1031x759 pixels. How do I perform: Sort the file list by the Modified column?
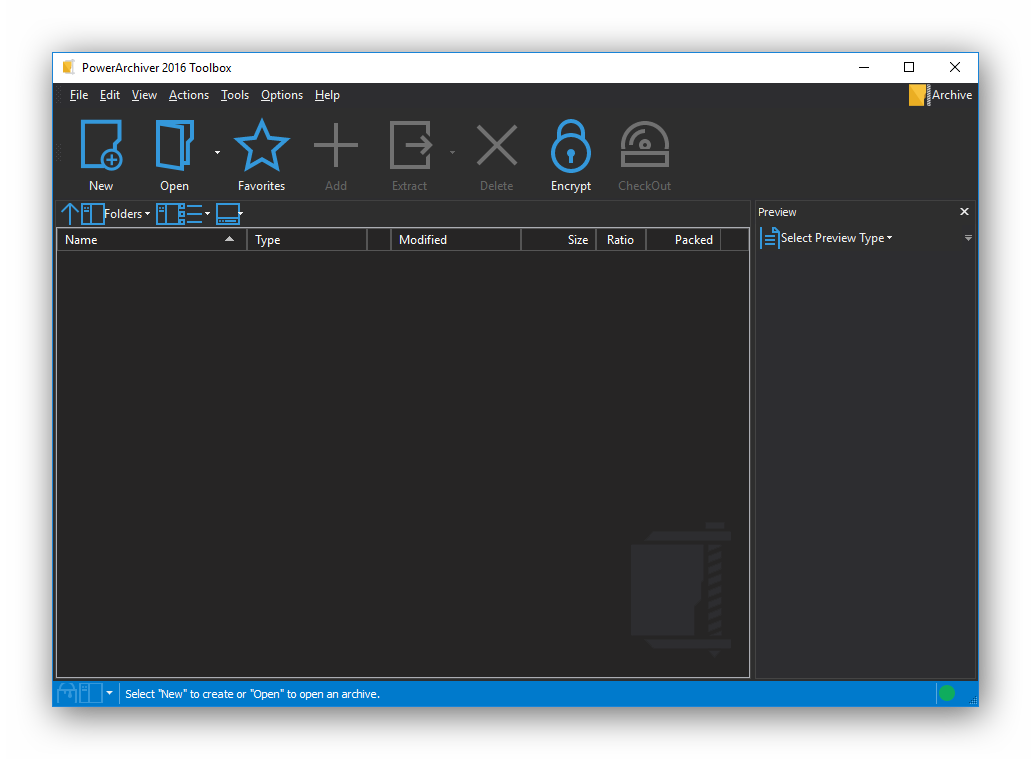tap(456, 240)
